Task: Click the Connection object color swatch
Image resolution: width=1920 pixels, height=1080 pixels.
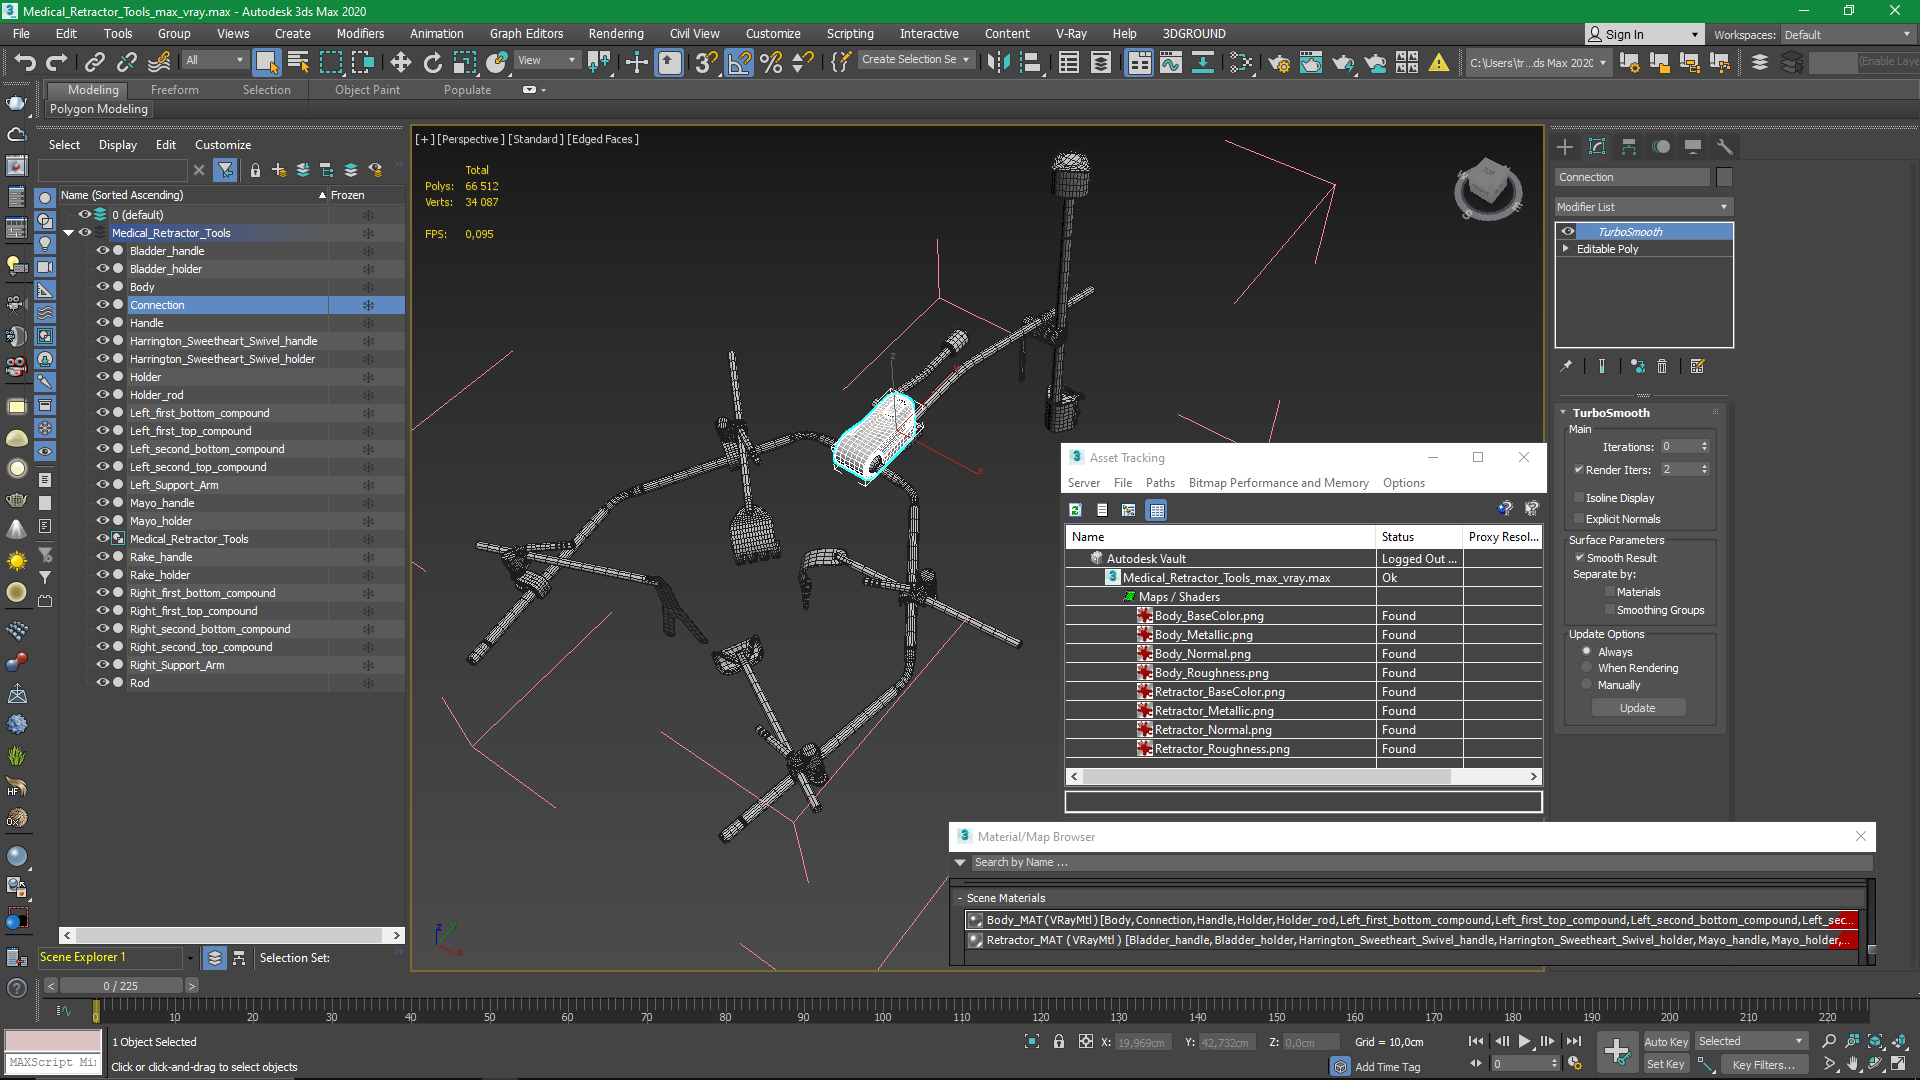Action: pos(1724,177)
